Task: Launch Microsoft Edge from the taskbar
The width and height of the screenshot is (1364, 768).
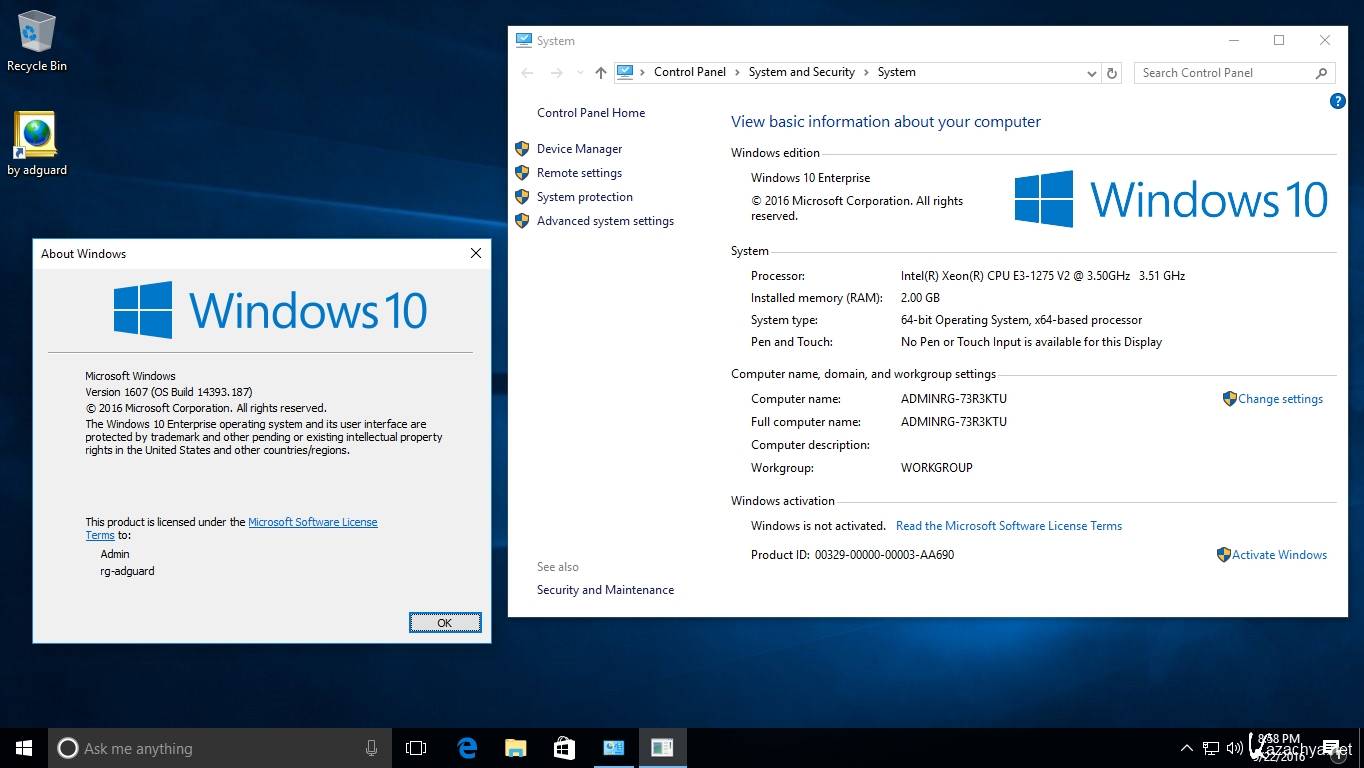Action: 467,748
